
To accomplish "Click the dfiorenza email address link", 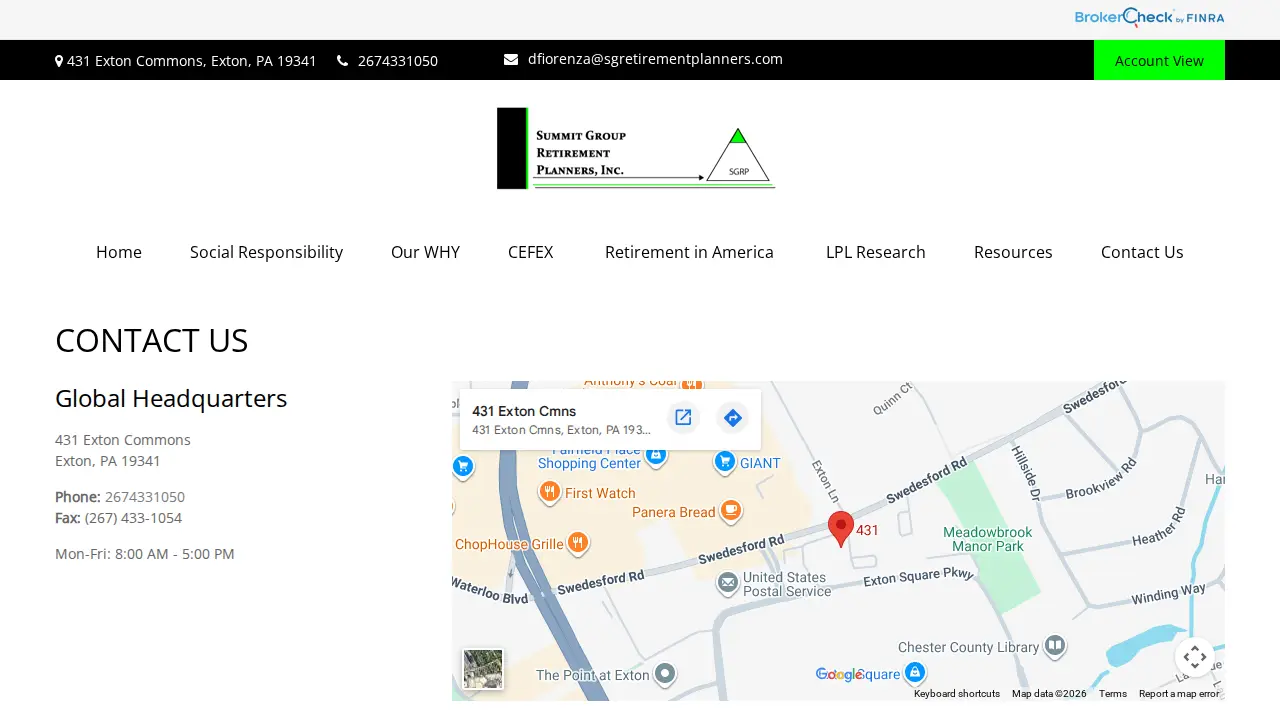I will 655,59.
